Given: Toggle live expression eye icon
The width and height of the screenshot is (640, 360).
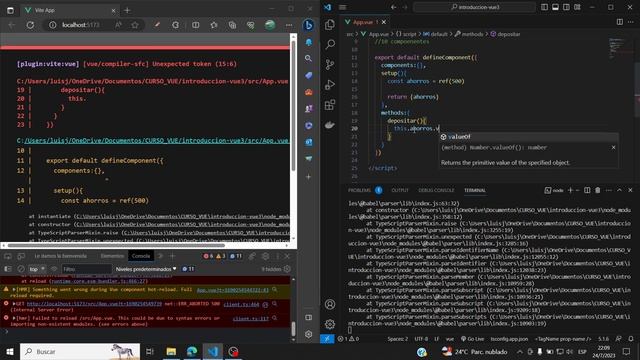Looking at the screenshot, I should click(54, 269).
